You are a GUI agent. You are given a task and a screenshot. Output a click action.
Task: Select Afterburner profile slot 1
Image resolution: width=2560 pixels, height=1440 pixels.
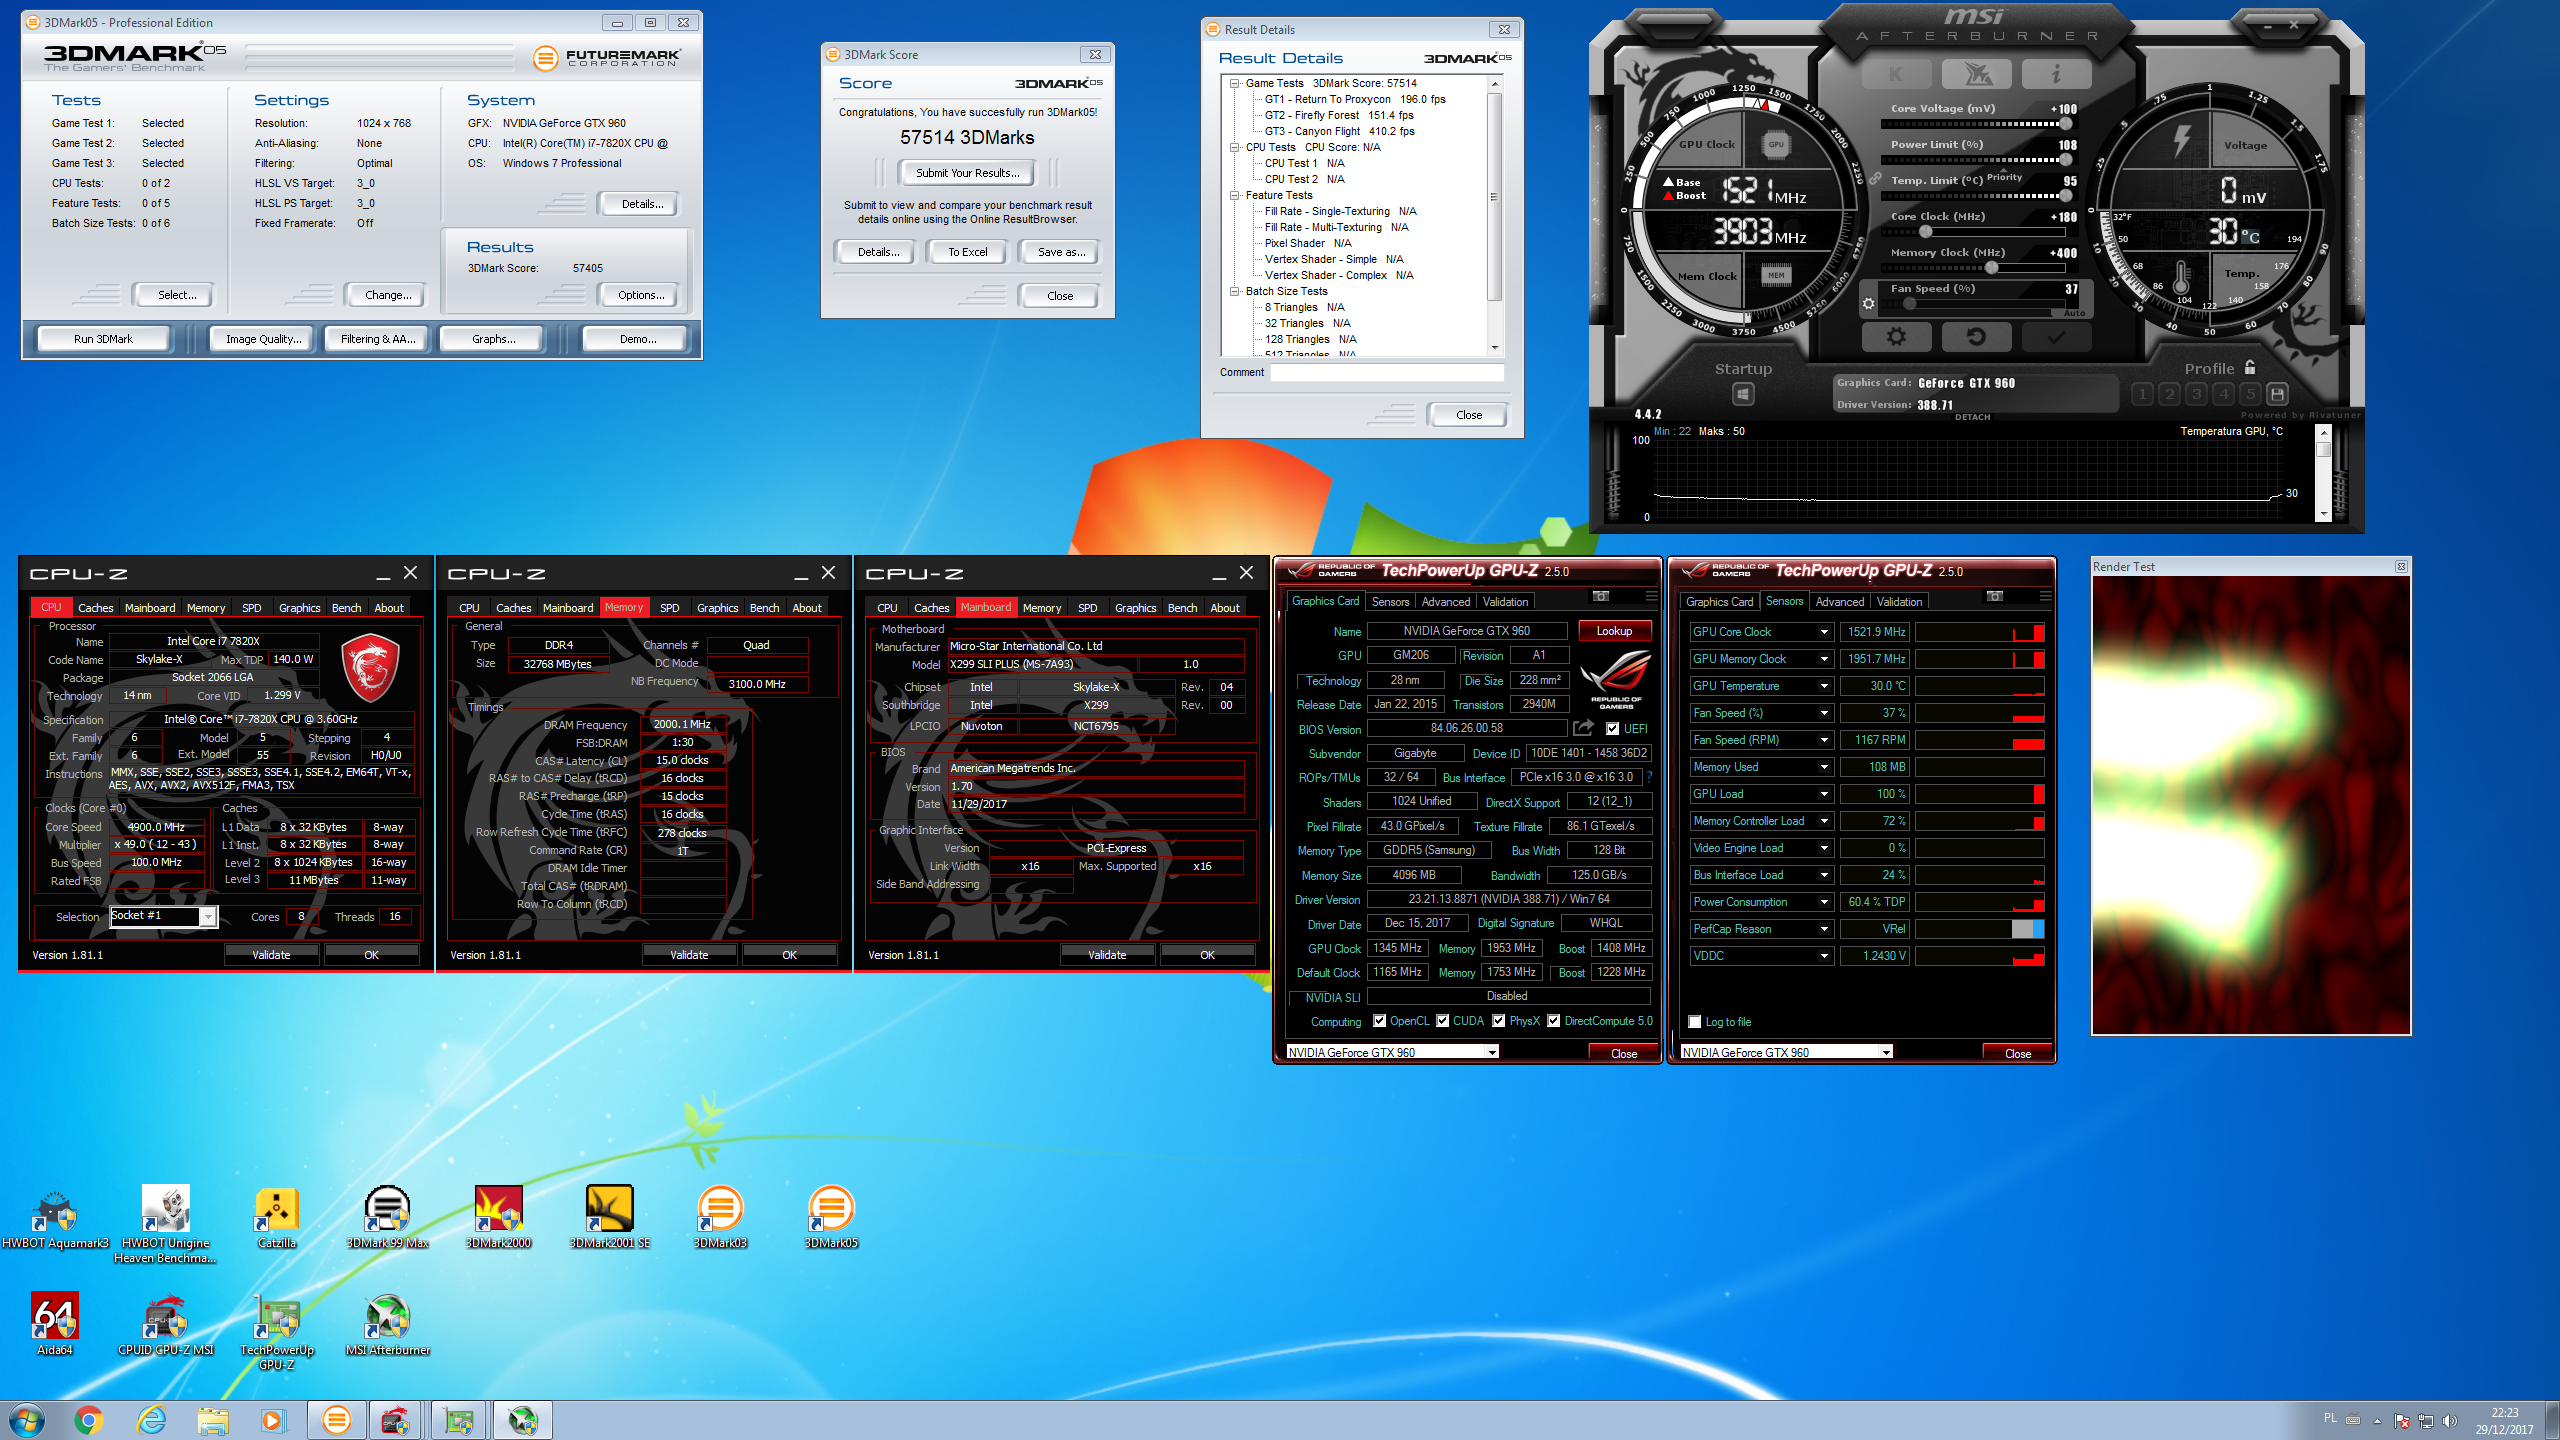click(2142, 394)
